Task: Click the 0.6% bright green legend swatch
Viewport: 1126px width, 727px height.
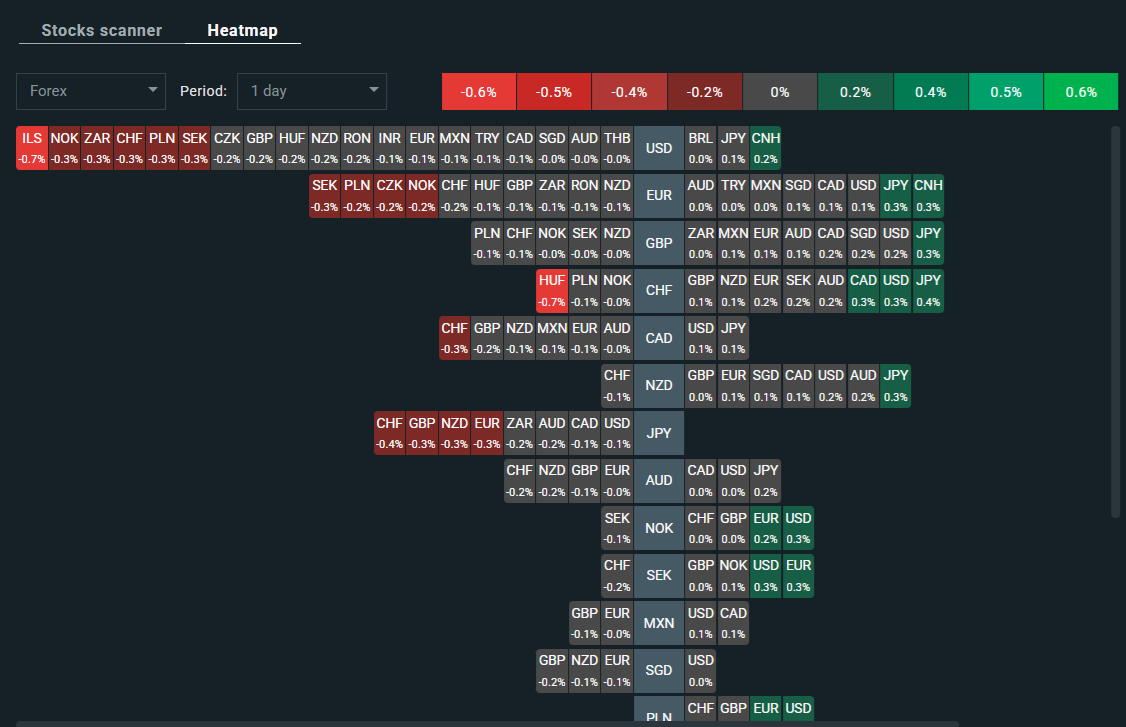Action: [x=1081, y=92]
